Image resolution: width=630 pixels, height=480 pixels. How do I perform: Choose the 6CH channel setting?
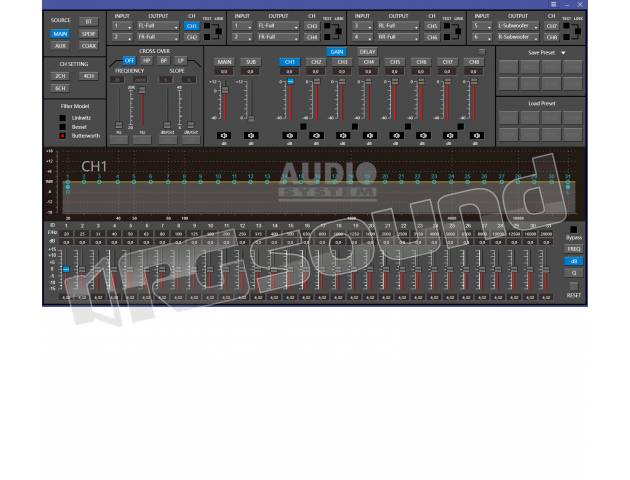[60, 88]
